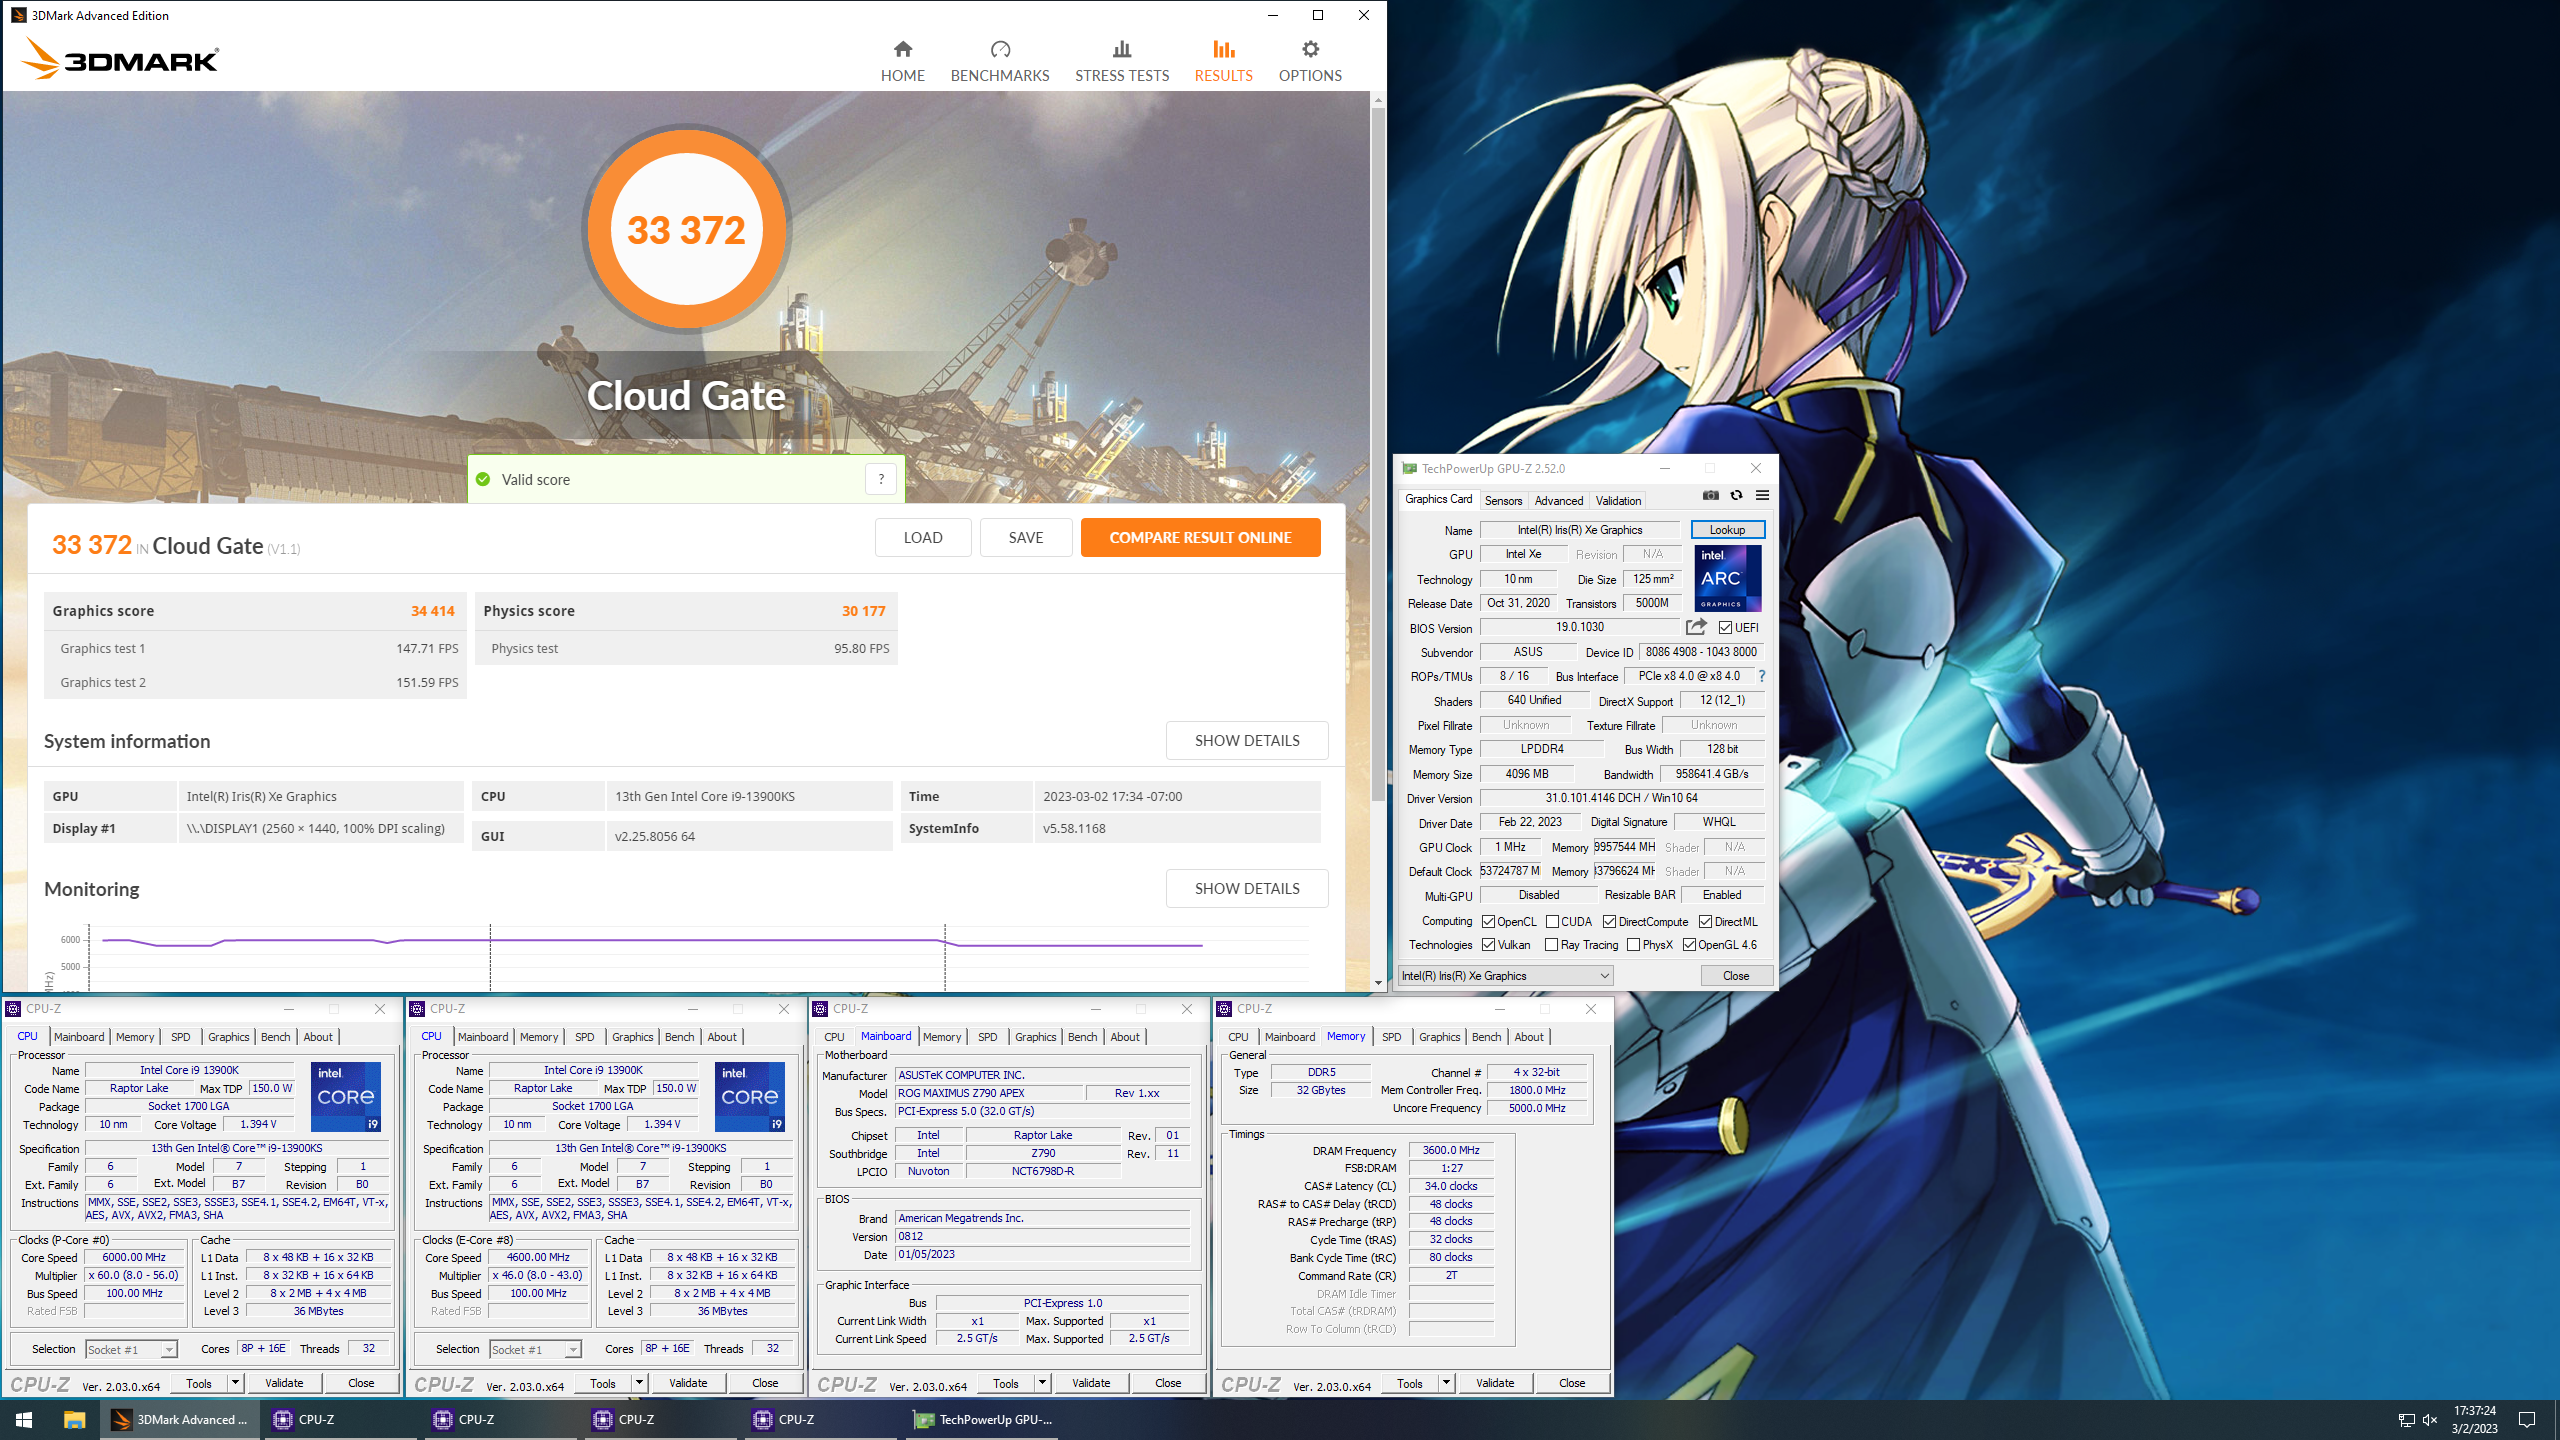Viewport: 2560px width, 1440px height.
Task: Click the fourth CPU-Z taskbar item
Action: [x=820, y=1419]
